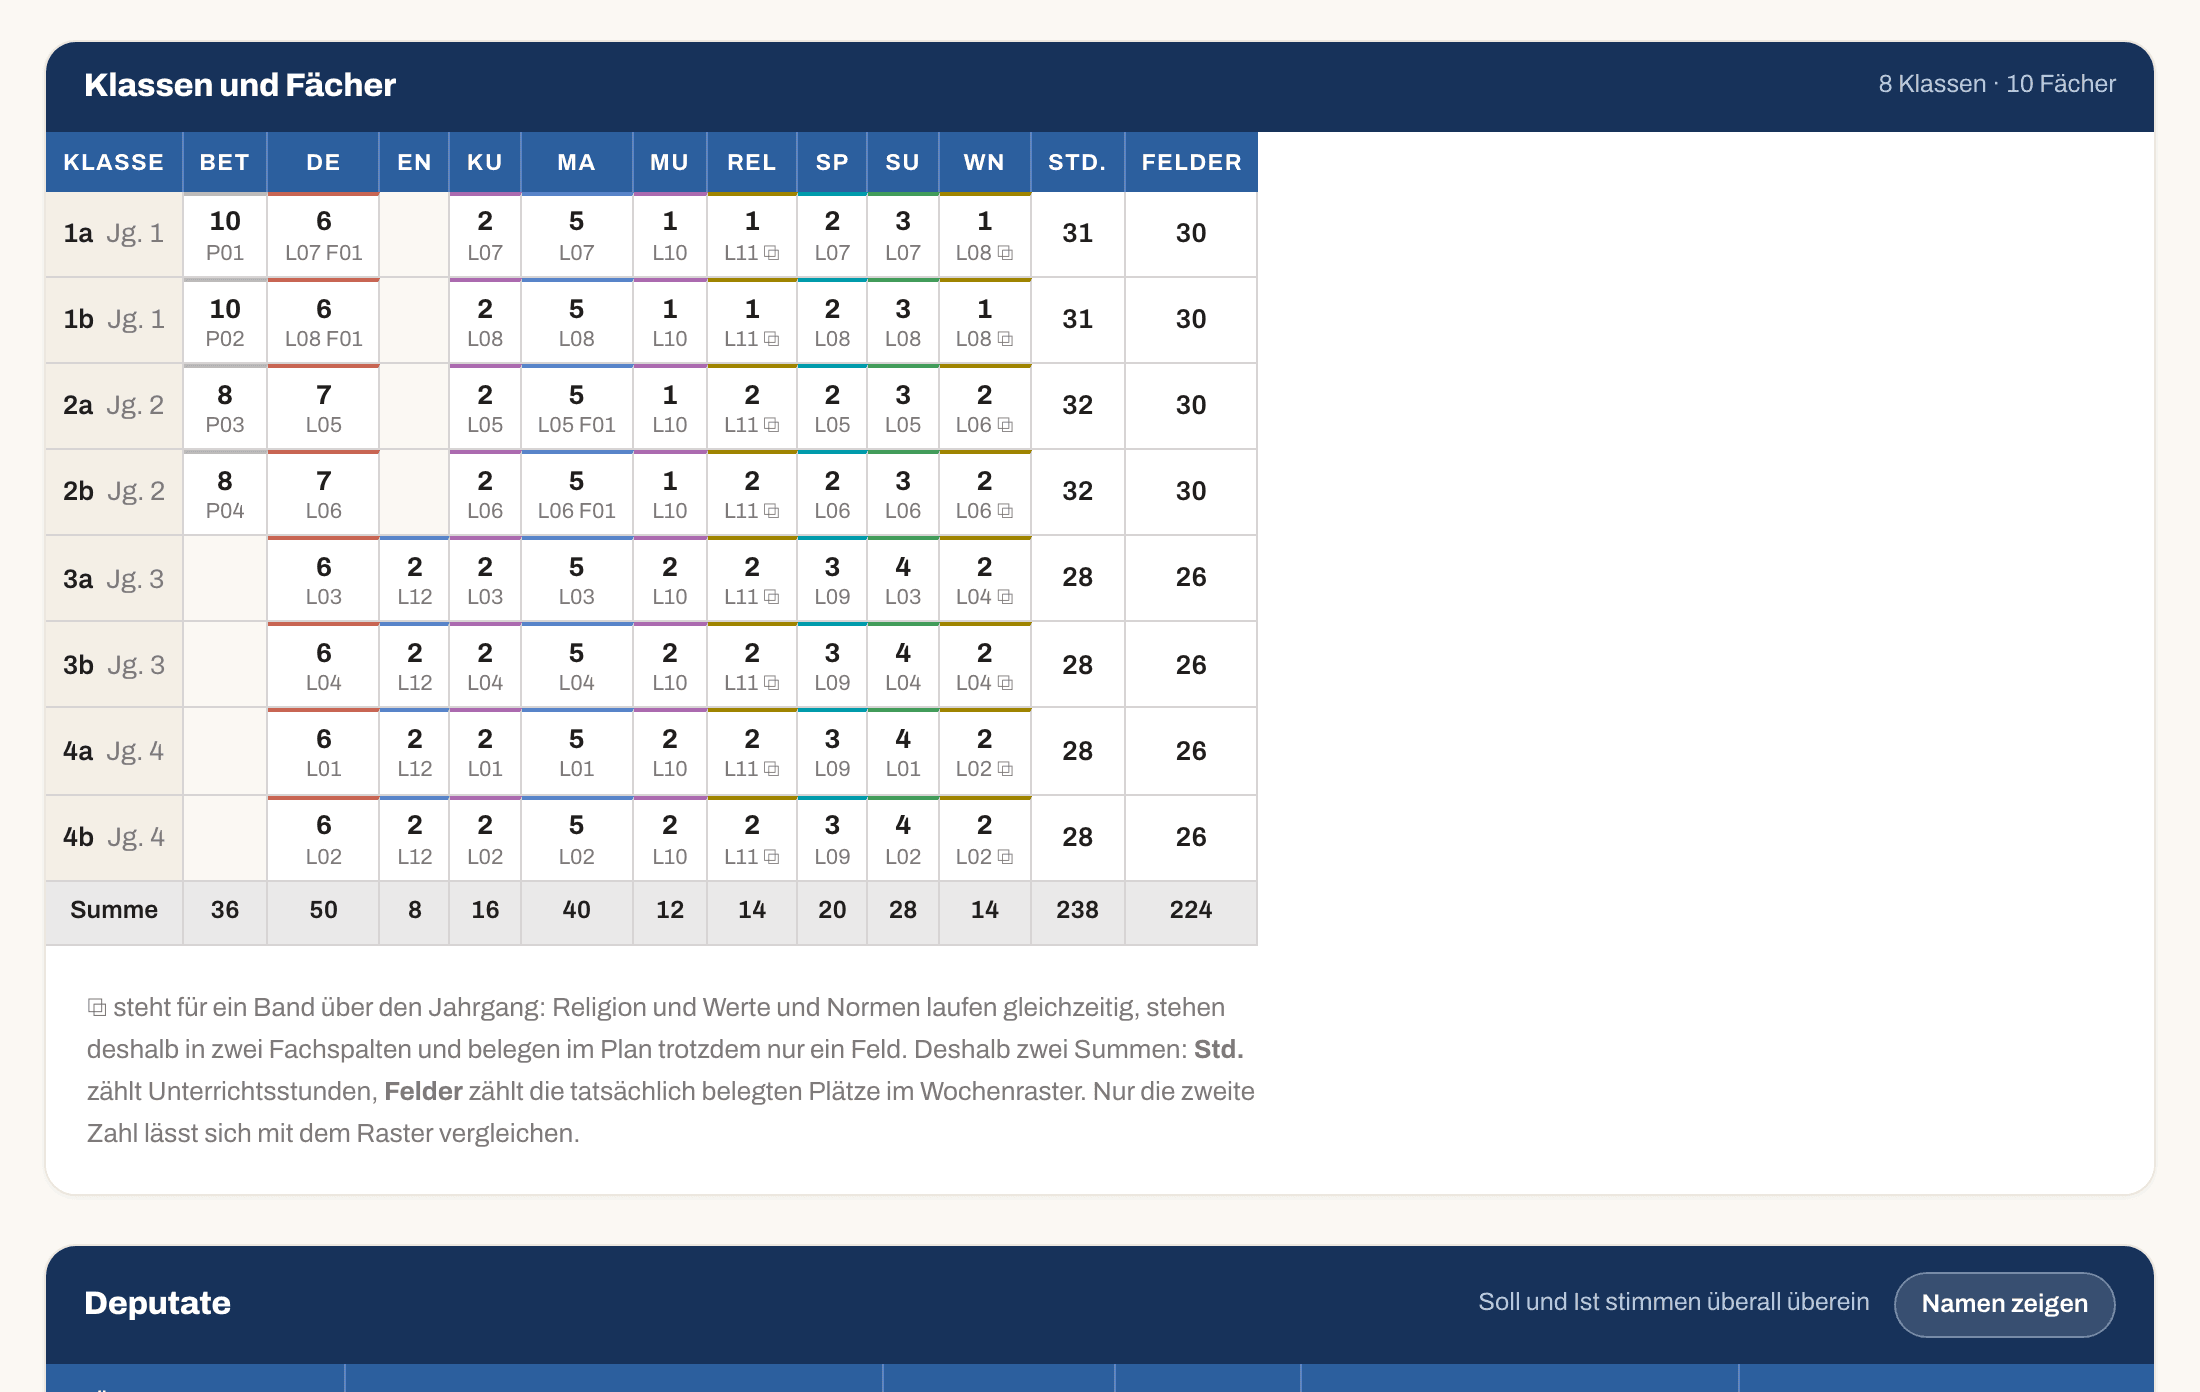Image resolution: width=2200 pixels, height=1392 pixels.
Task: Select the STD. column header
Action: pyautogui.click(x=1077, y=162)
